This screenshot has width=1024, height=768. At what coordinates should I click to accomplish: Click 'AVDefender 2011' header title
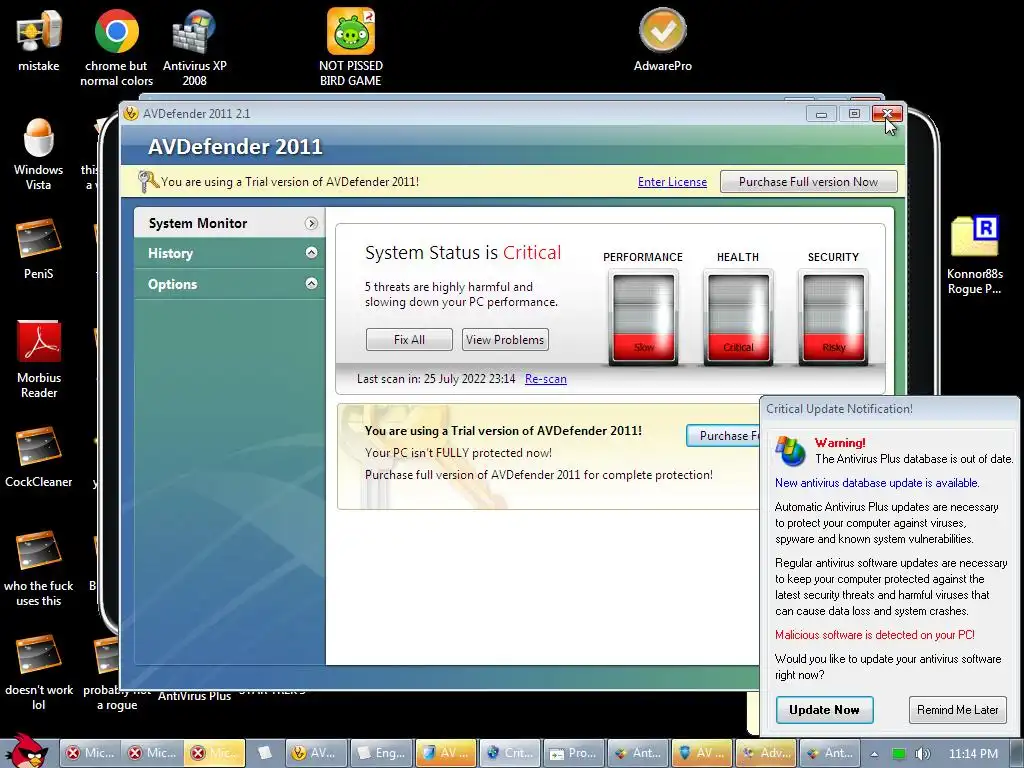point(235,146)
